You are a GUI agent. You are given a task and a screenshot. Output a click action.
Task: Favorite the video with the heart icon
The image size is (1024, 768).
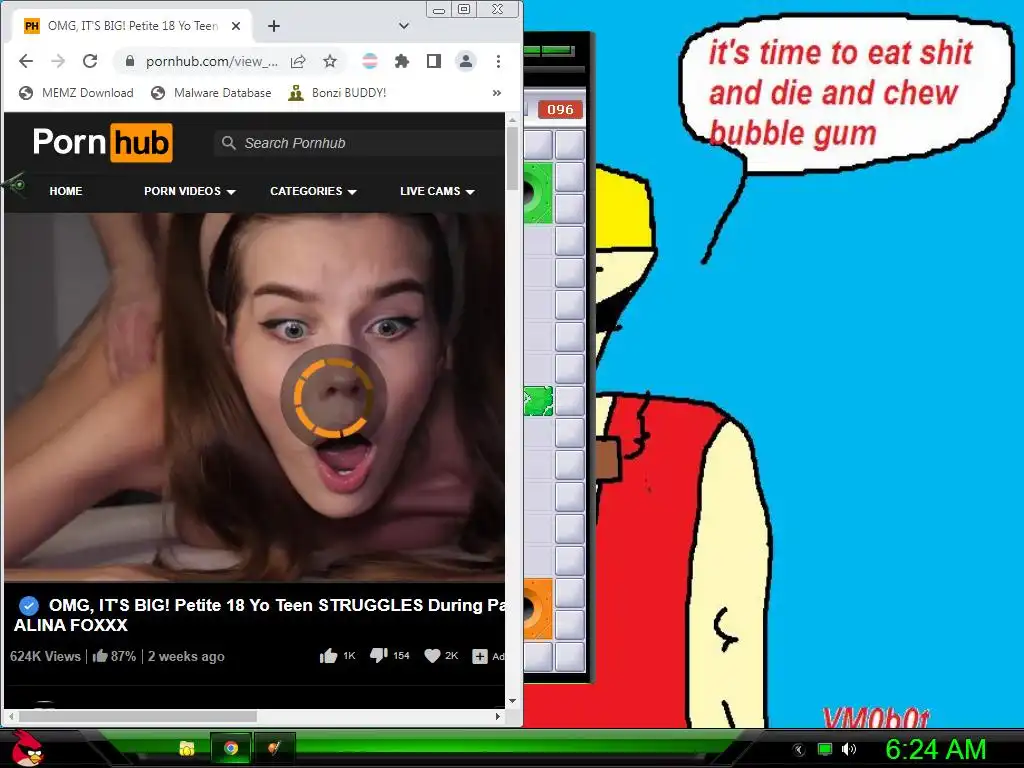[x=432, y=656]
